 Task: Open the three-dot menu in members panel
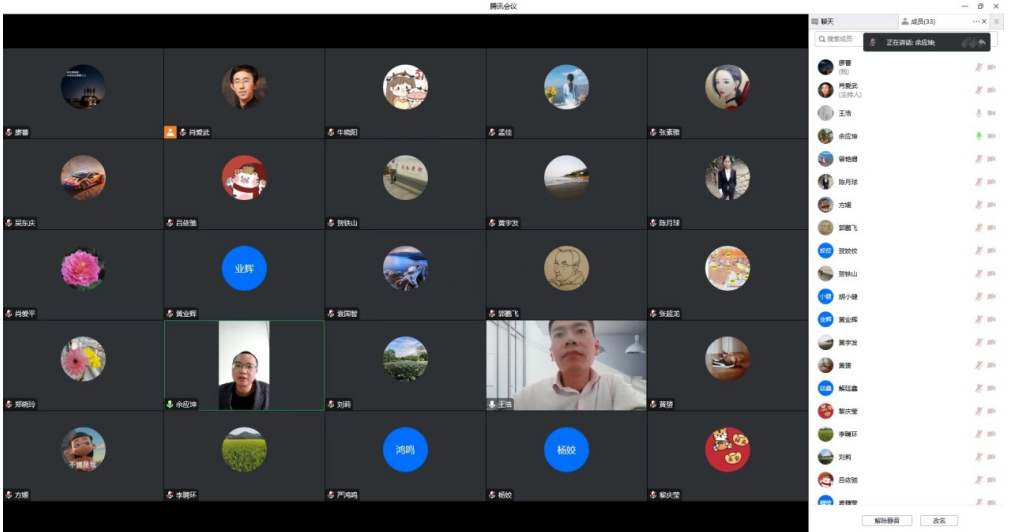tap(976, 21)
